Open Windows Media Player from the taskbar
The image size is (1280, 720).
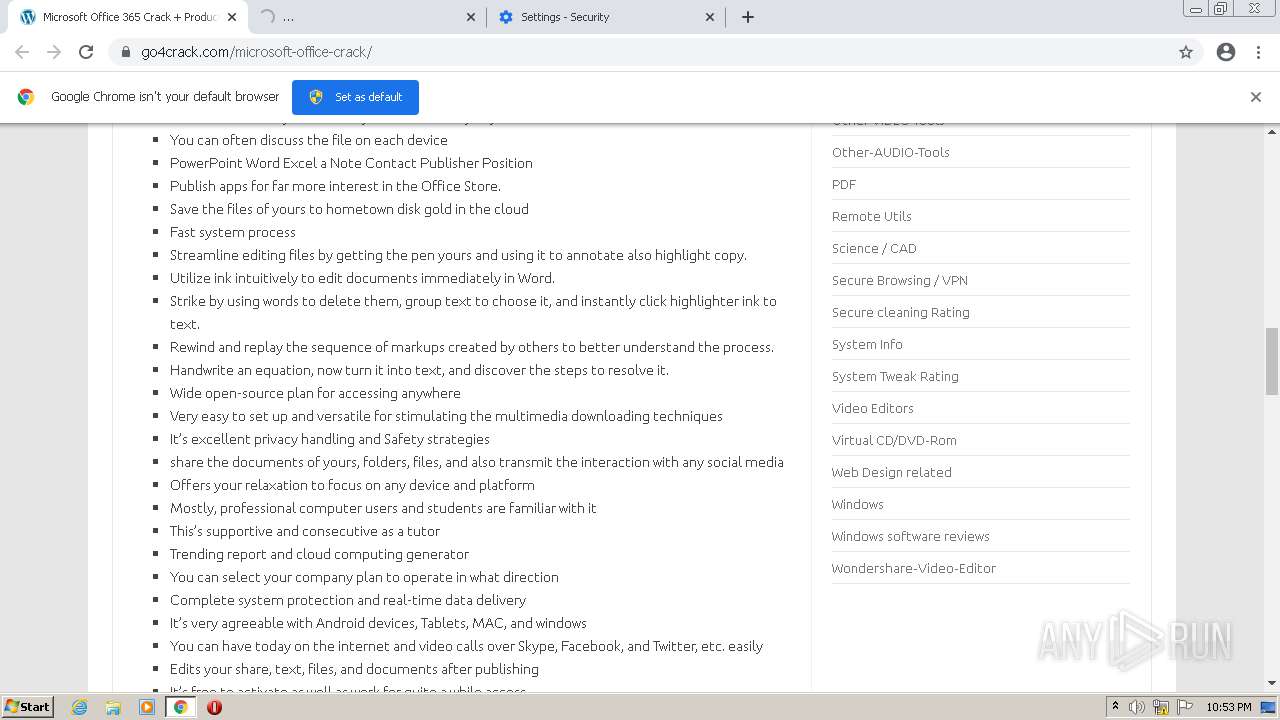pos(147,707)
